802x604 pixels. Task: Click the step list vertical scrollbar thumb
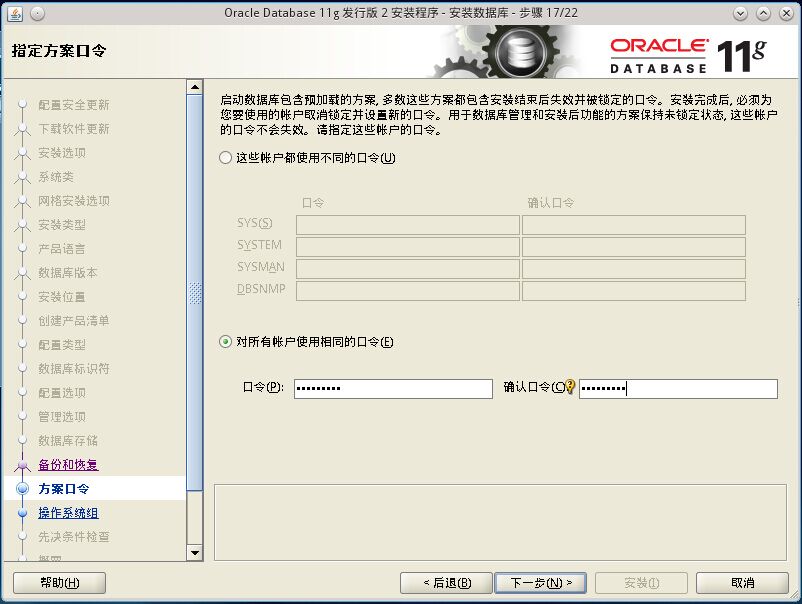coord(195,293)
